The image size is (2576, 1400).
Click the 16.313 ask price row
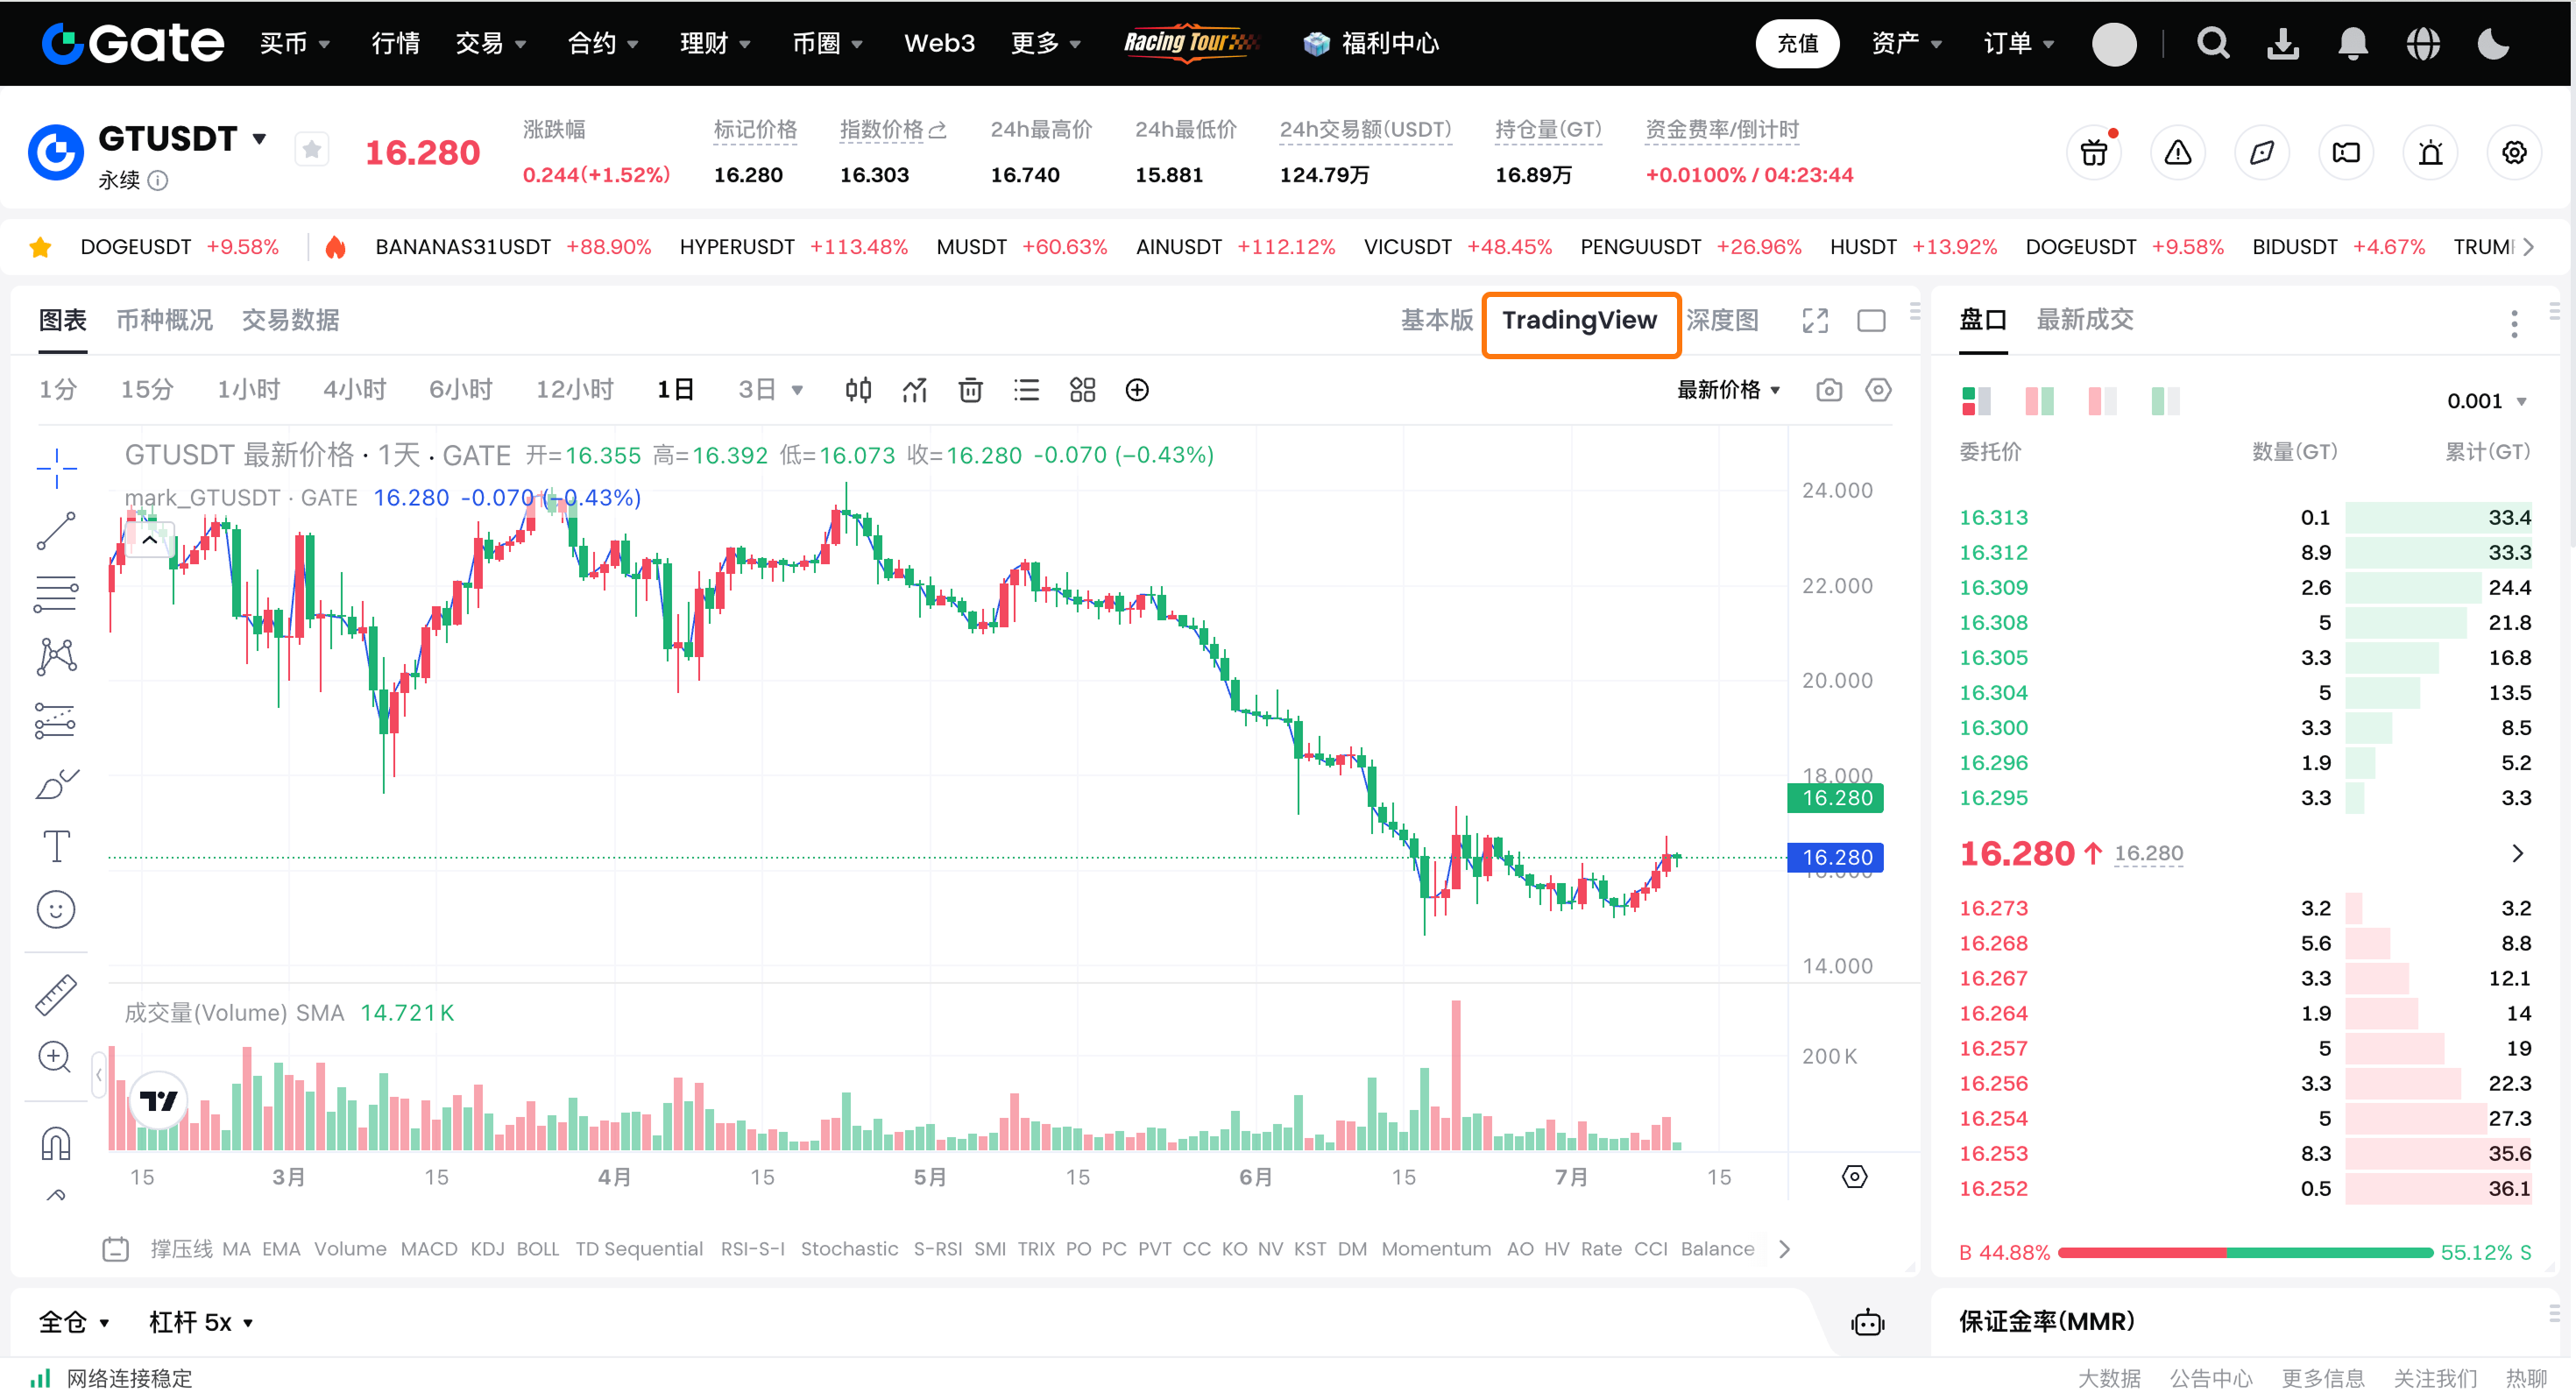1993,517
